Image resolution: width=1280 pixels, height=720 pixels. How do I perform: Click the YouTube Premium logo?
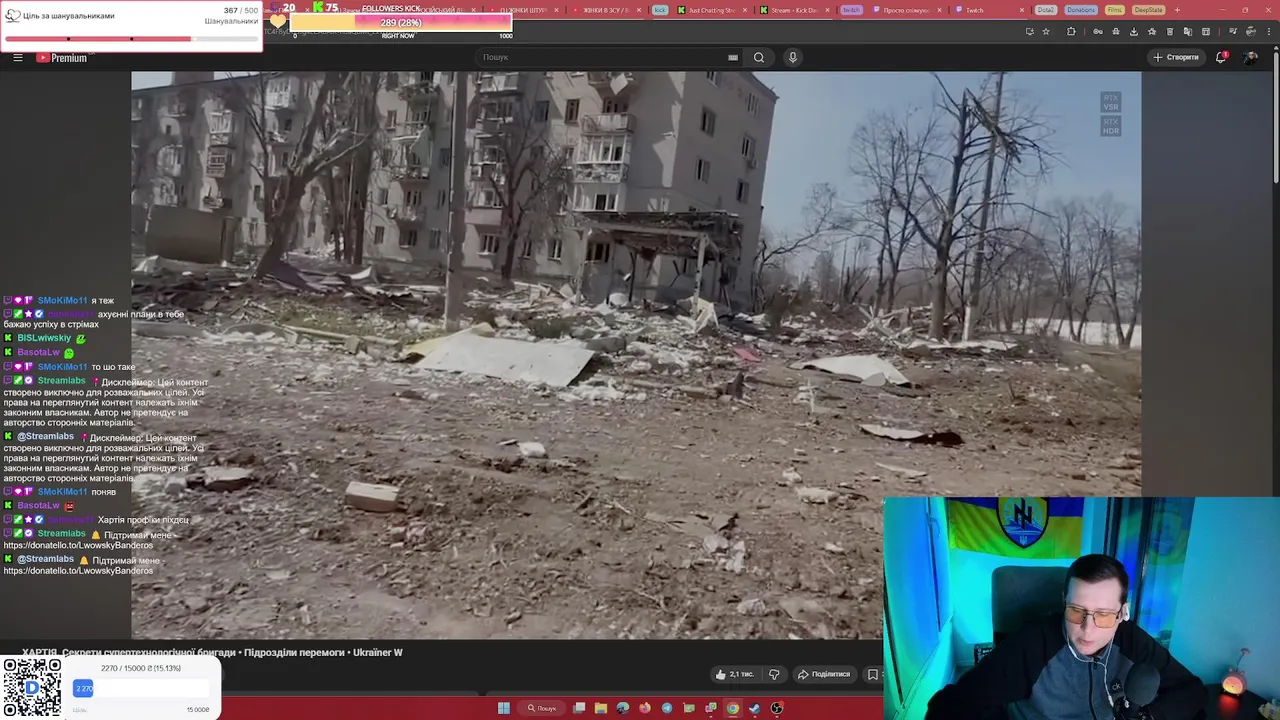[x=62, y=57]
